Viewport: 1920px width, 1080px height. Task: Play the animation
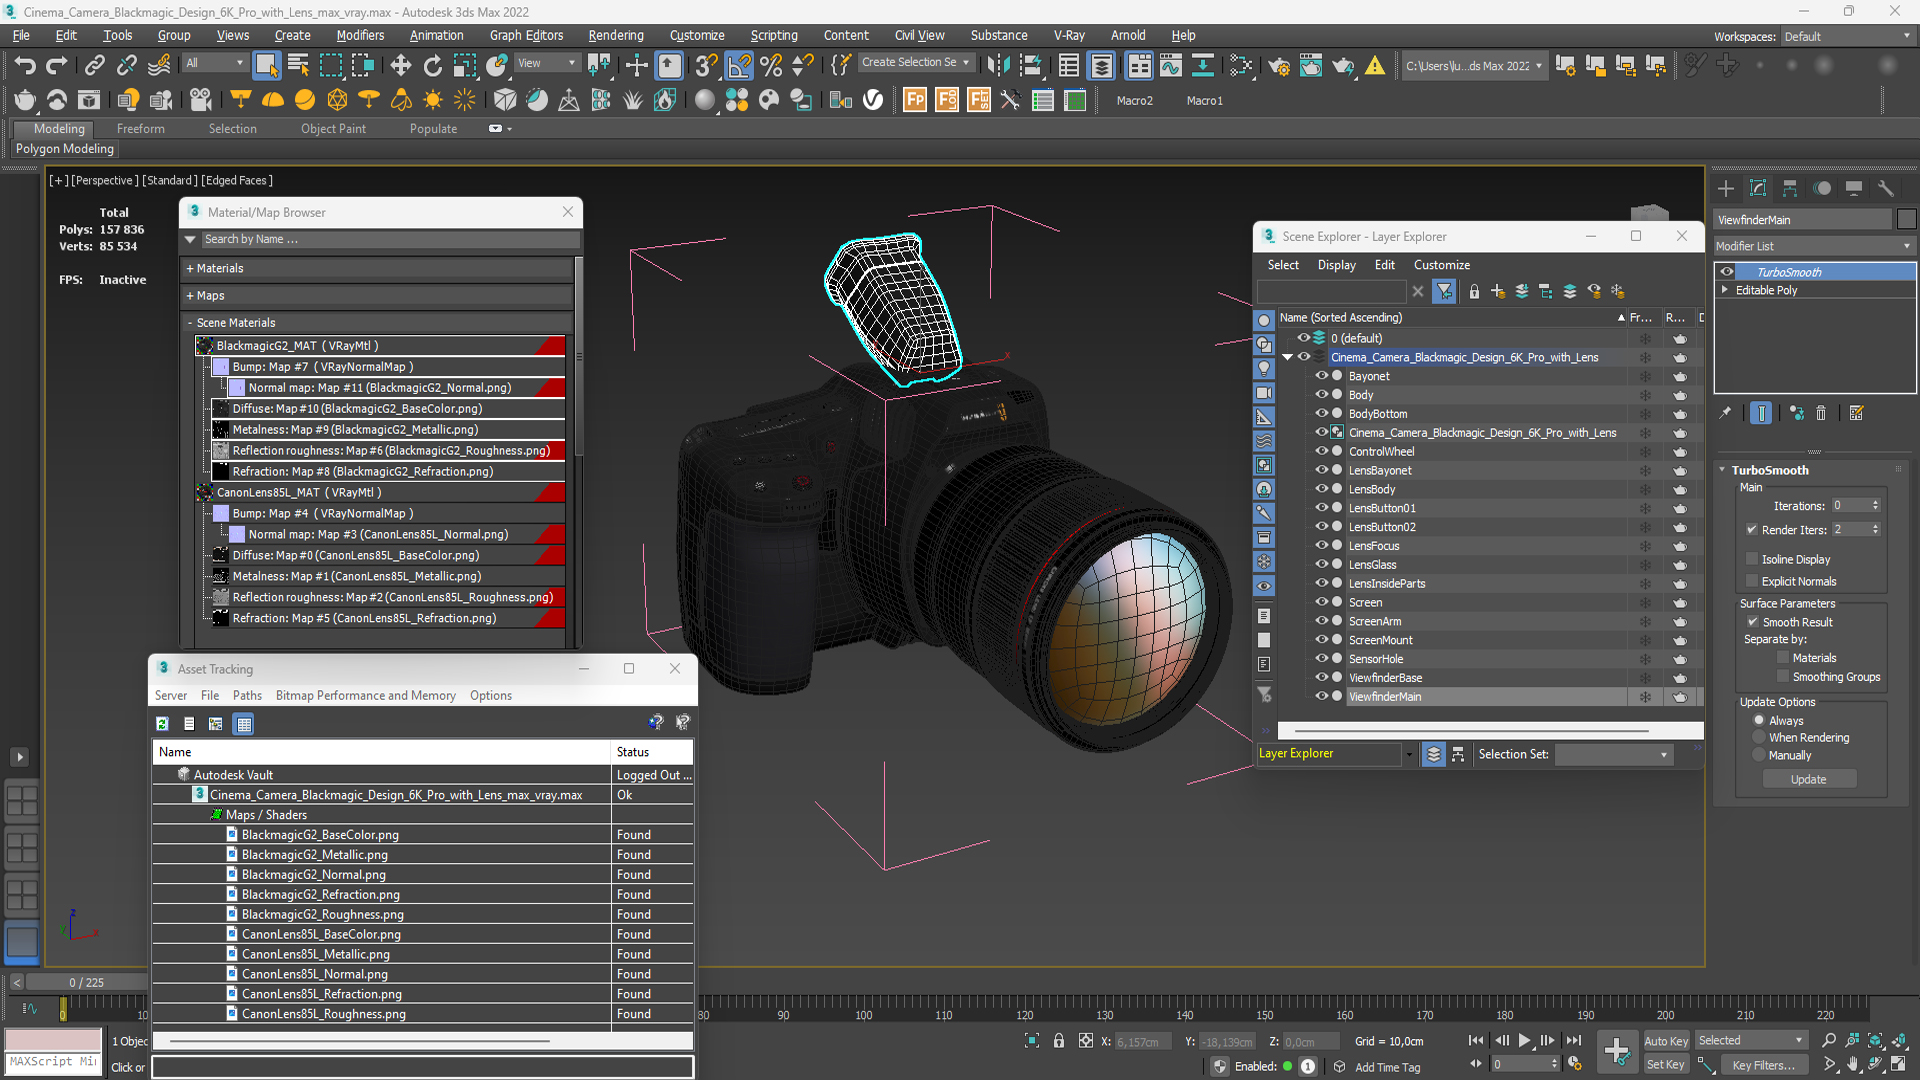pyautogui.click(x=1524, y=1041)
